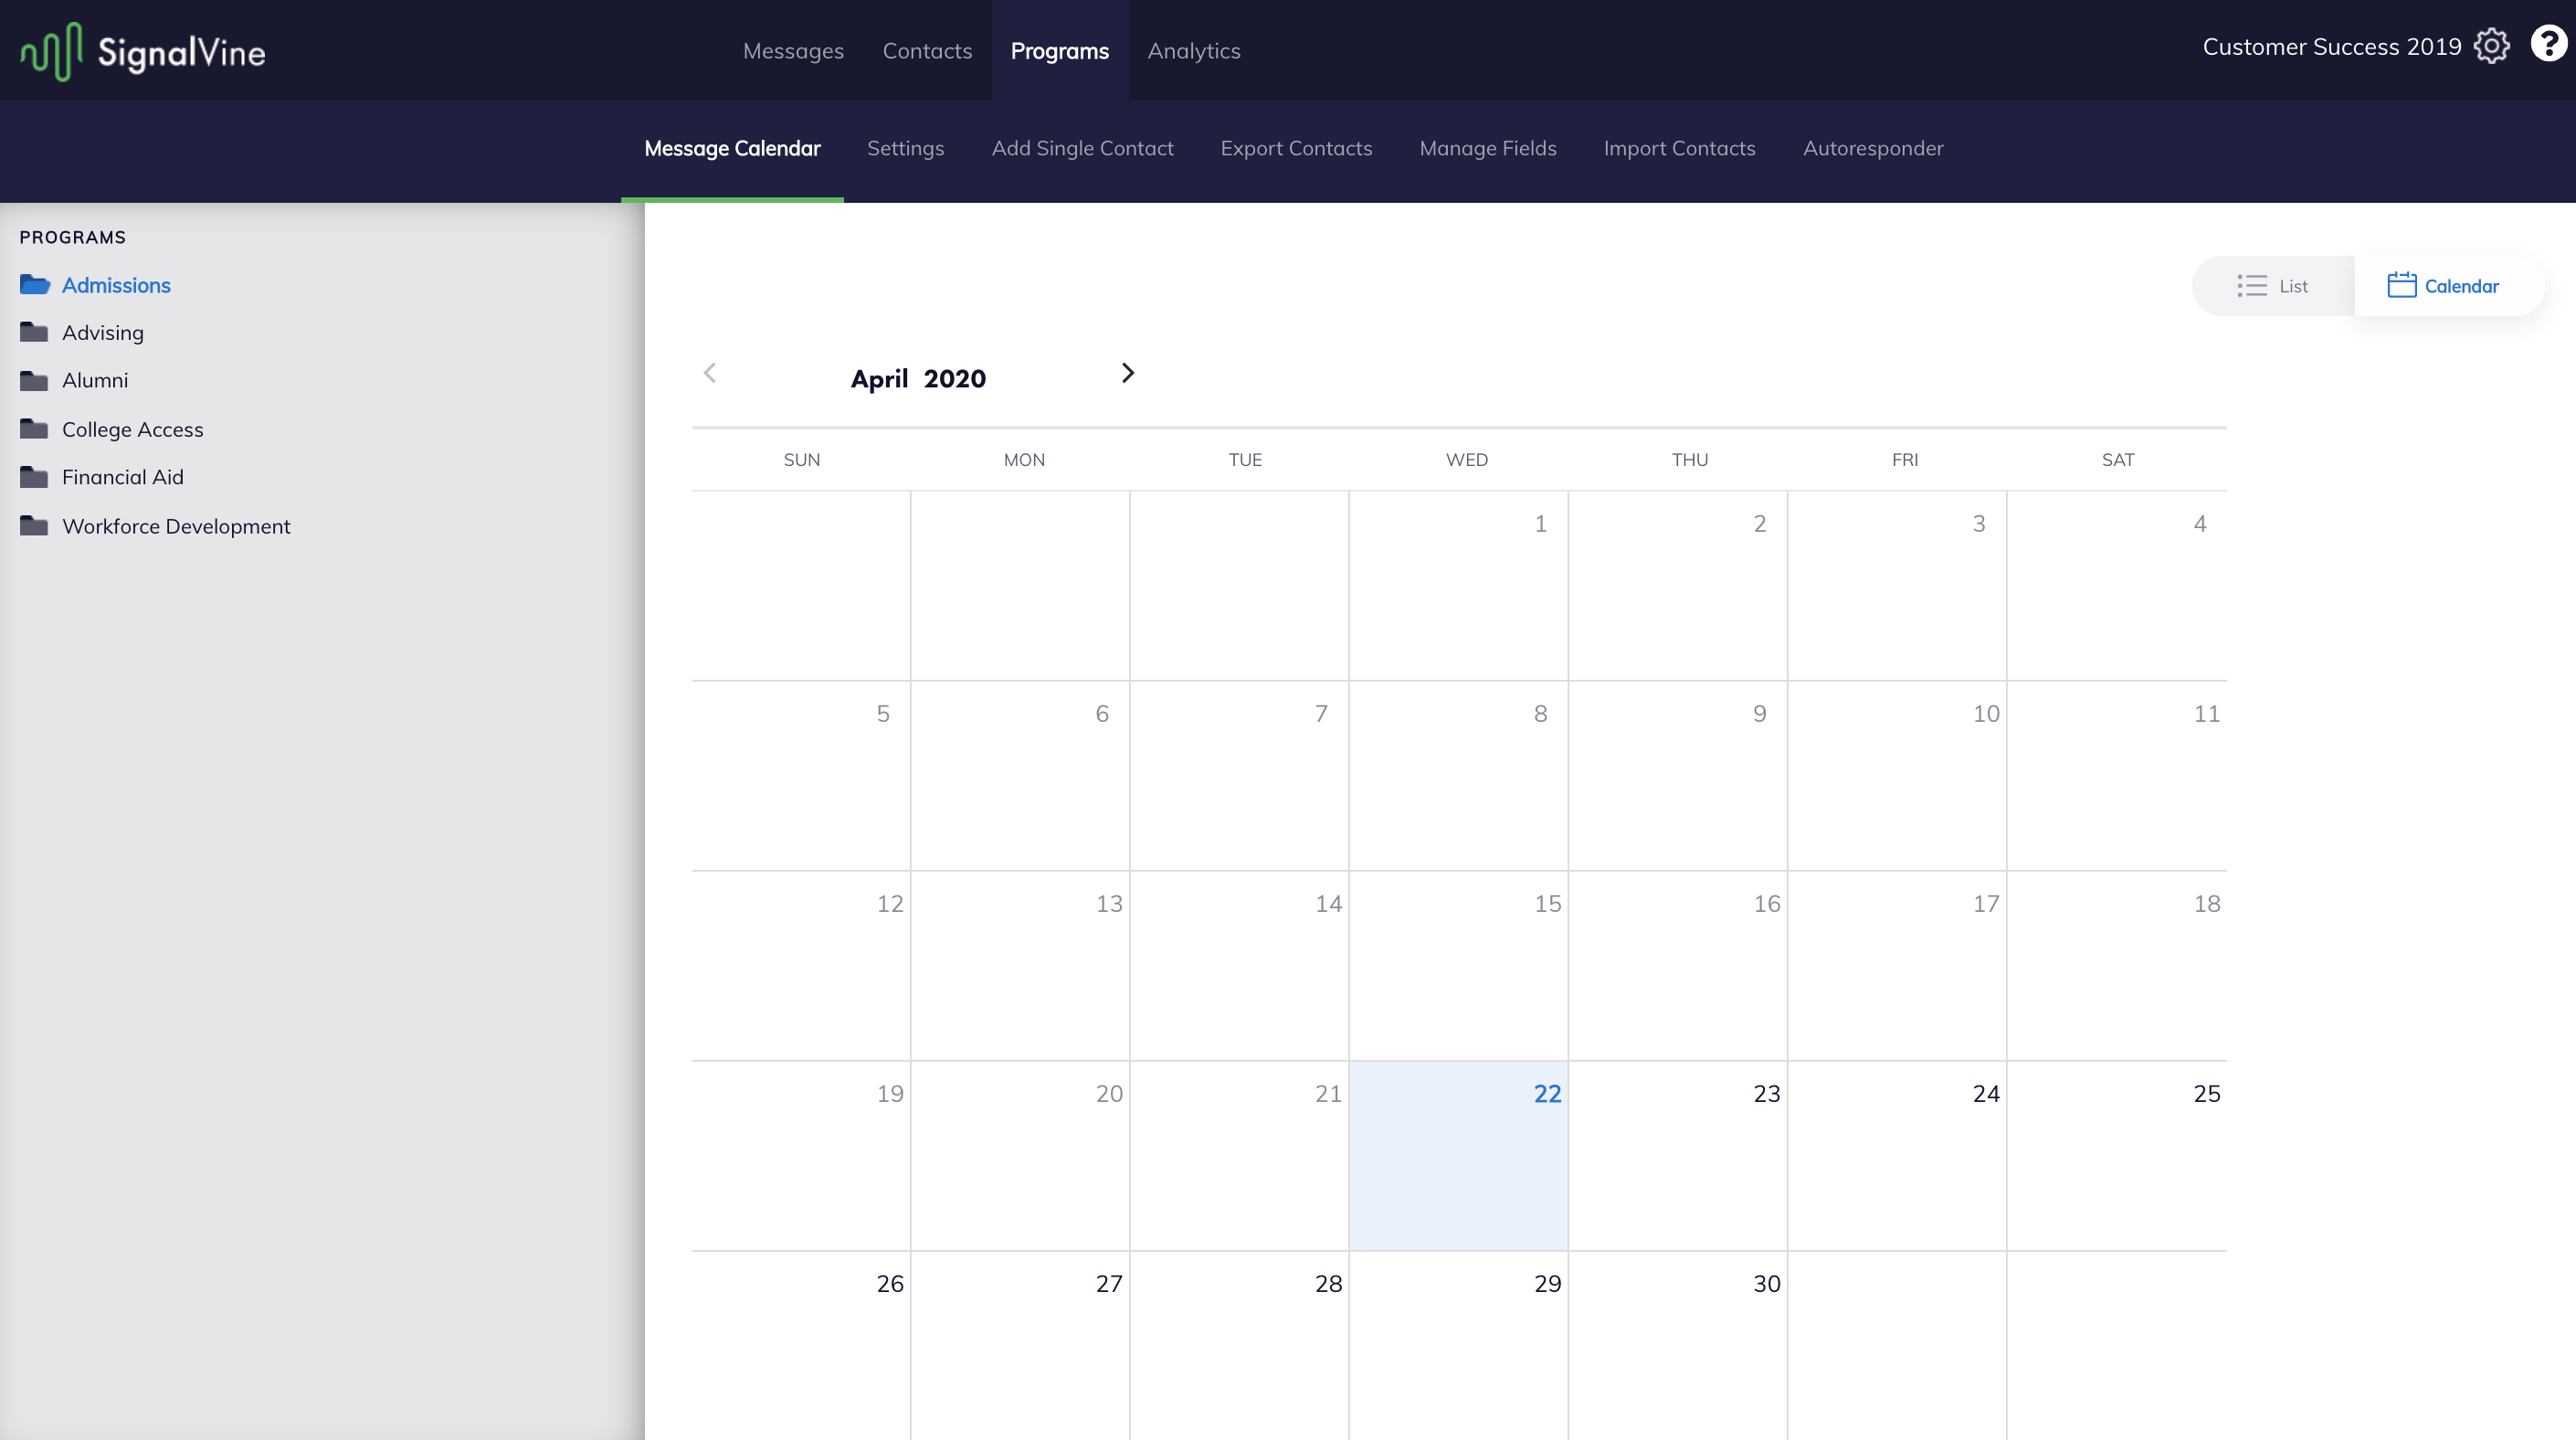The height and width of the screenshot is (1440, 2576).
Task: Click the PROGRAMS sidebar heading
Action: click(73, 237)
